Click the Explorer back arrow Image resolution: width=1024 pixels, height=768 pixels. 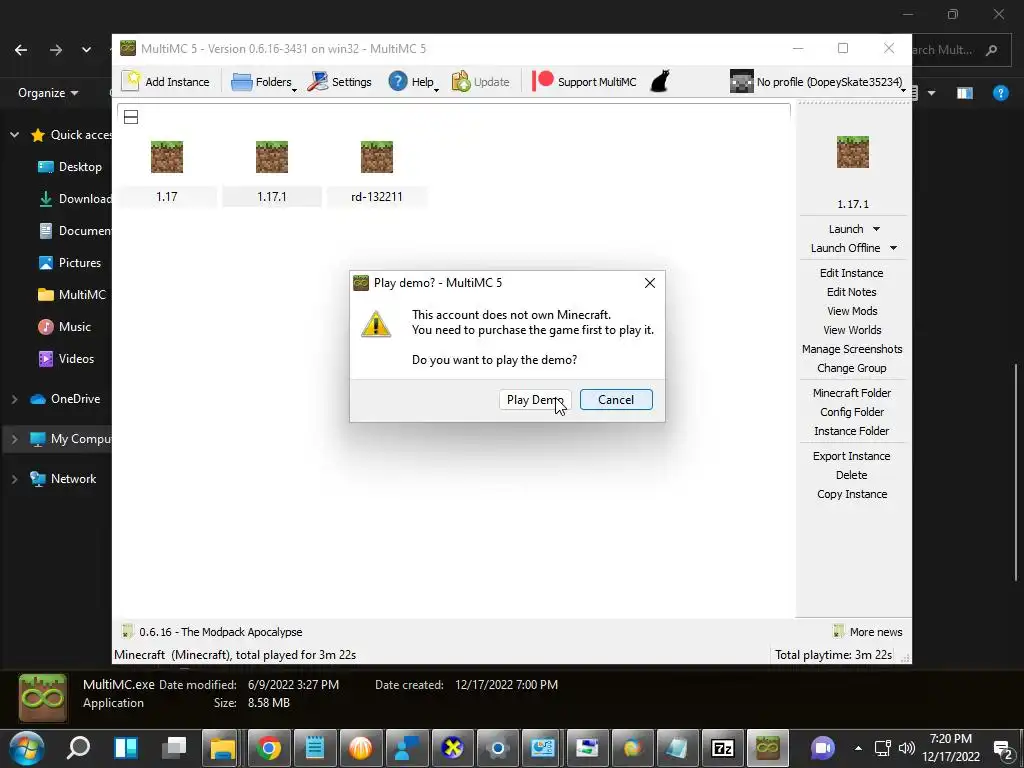coord(21,50)
